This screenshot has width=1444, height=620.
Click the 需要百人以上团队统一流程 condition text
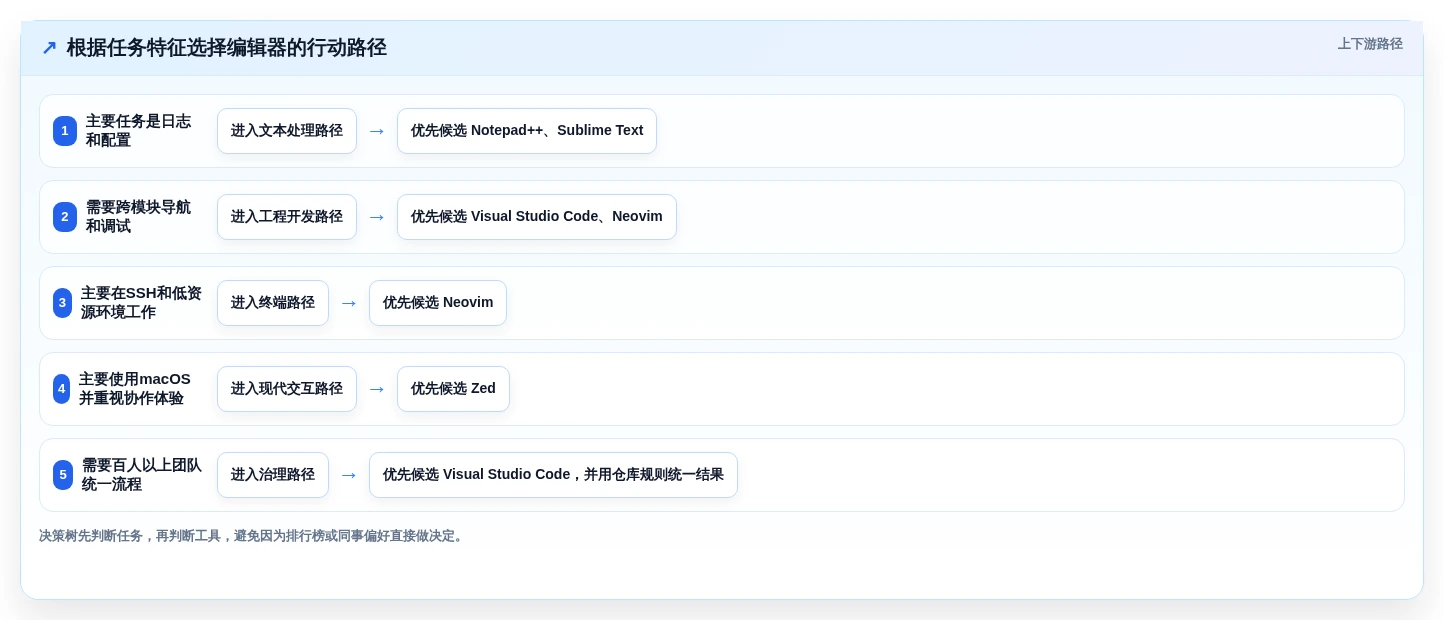click(142, 475)
